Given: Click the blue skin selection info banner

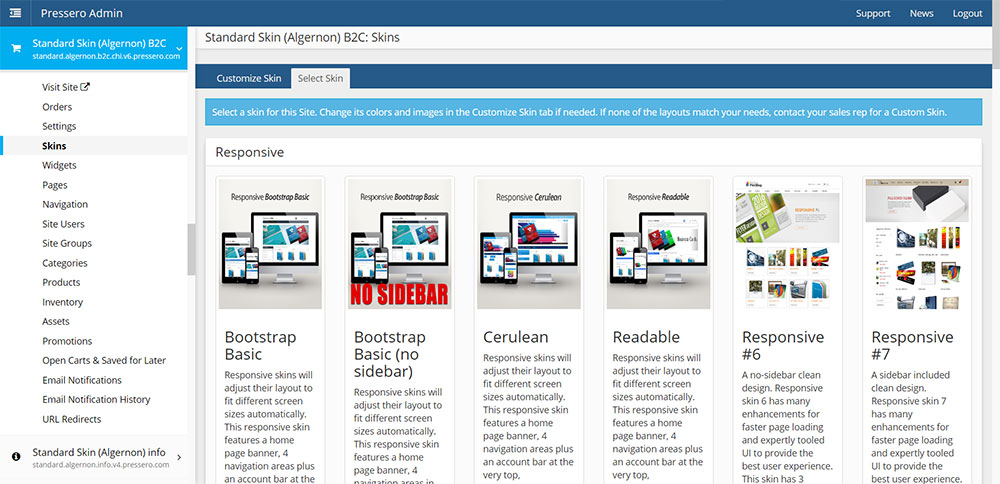Looking at the screenshot, I should pos(593,112).
